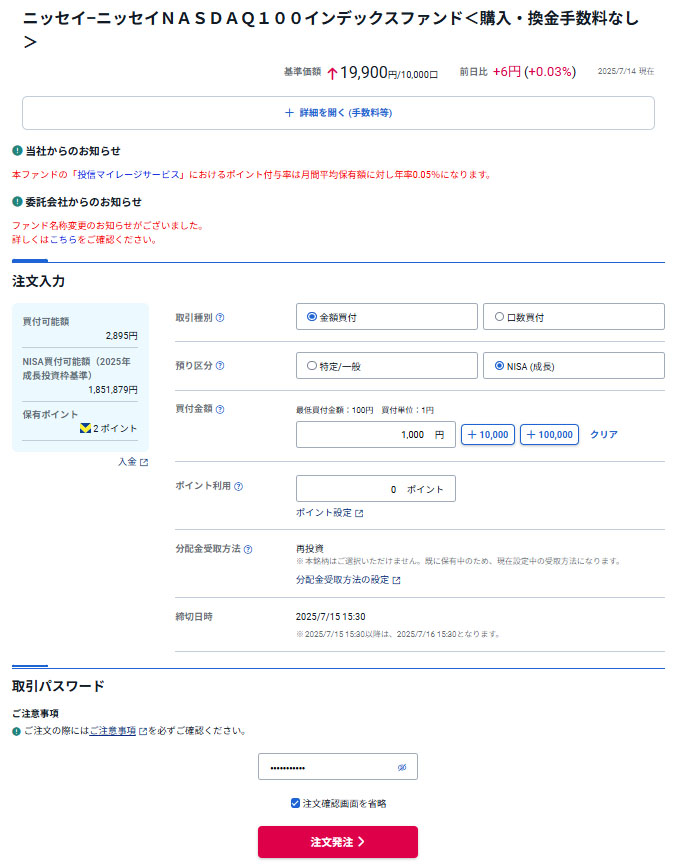Image resolution: width=675 pixels, height=864 pixels.
Task: Click help icon next to 取引種別
Action: (220, 317)
